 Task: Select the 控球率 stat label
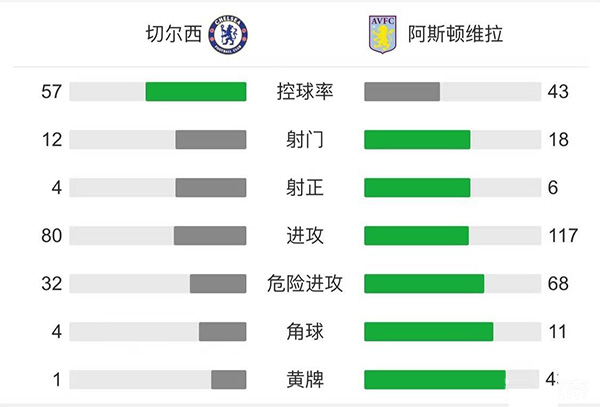pyautogui.click(x=305, y=92)
